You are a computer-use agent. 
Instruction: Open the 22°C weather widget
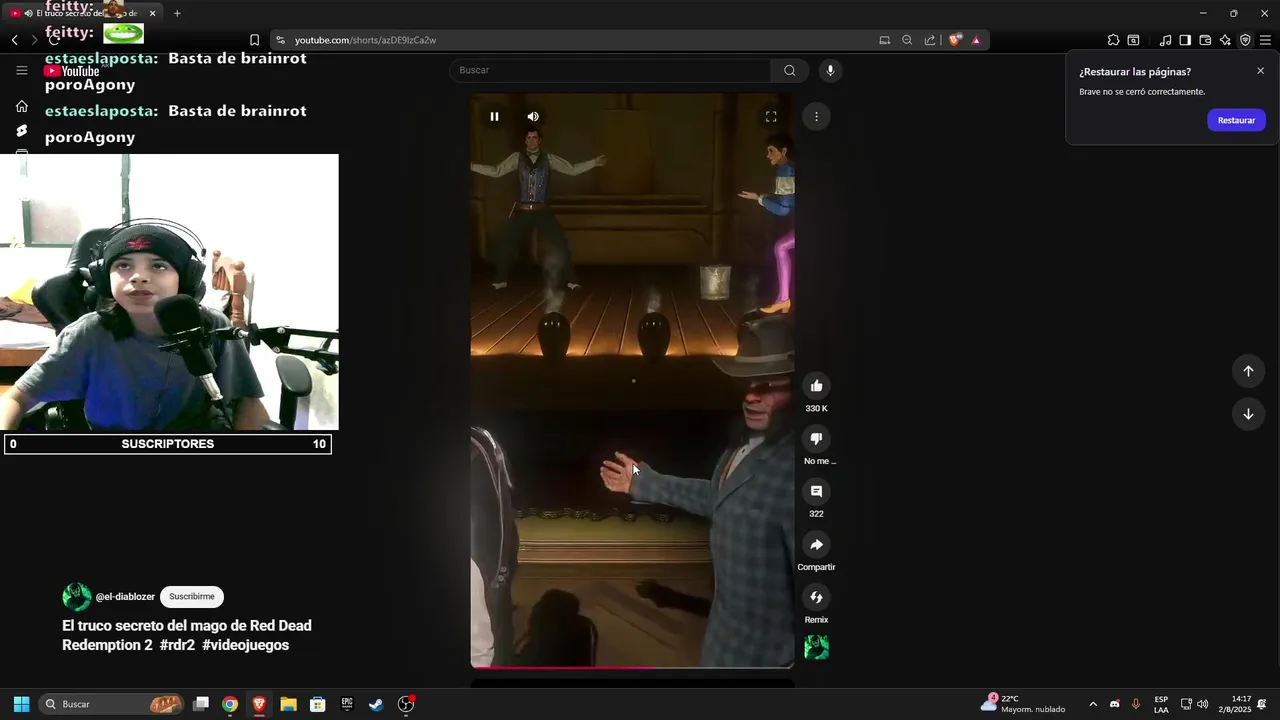1023,704
